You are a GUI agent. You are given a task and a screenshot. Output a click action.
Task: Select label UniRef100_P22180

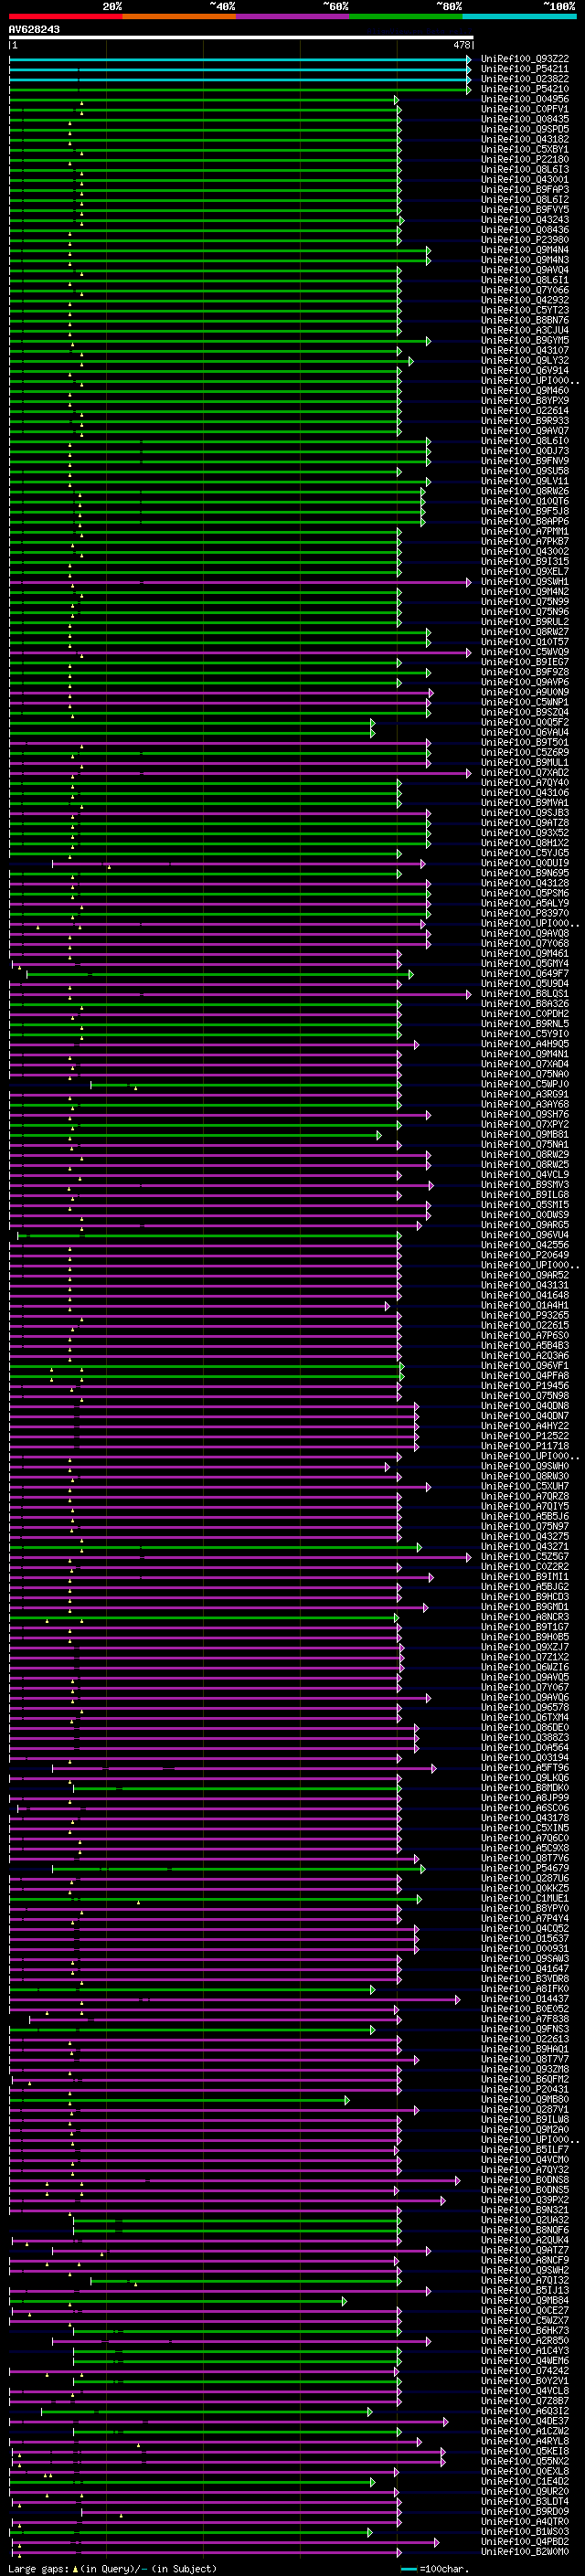tap(525, 159)
